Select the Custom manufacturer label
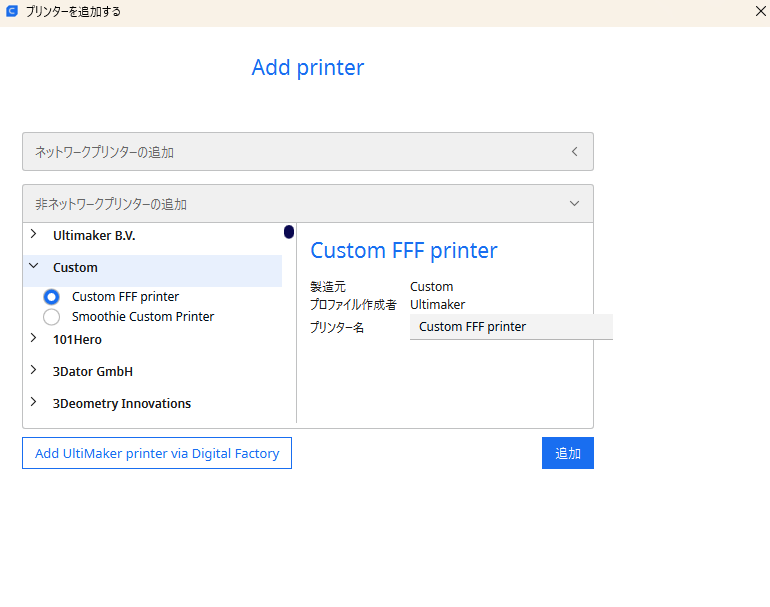The height and width of the screenshot is (607, 770). [75, 268]
